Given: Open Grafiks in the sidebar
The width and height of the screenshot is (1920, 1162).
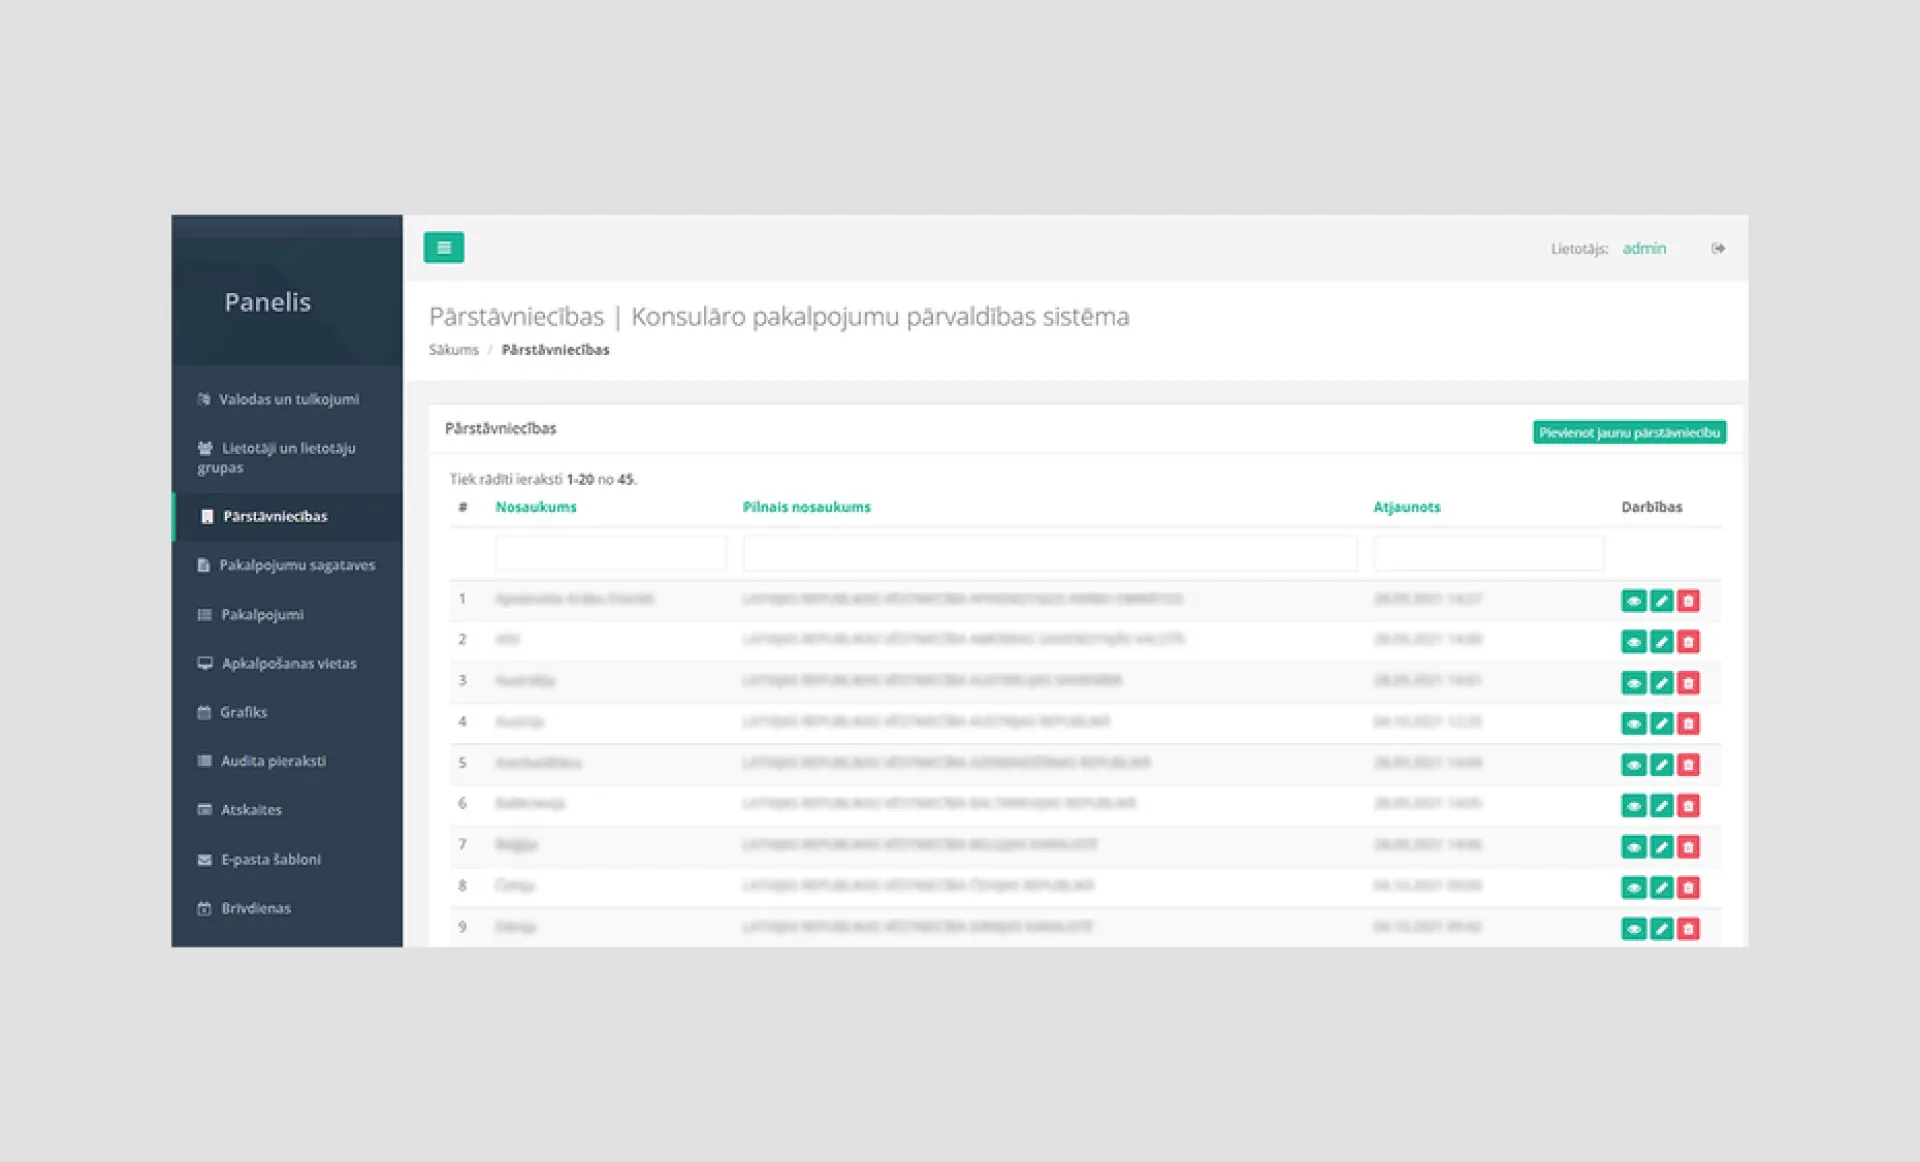Looking at the screenshot, I should [287, 712].
